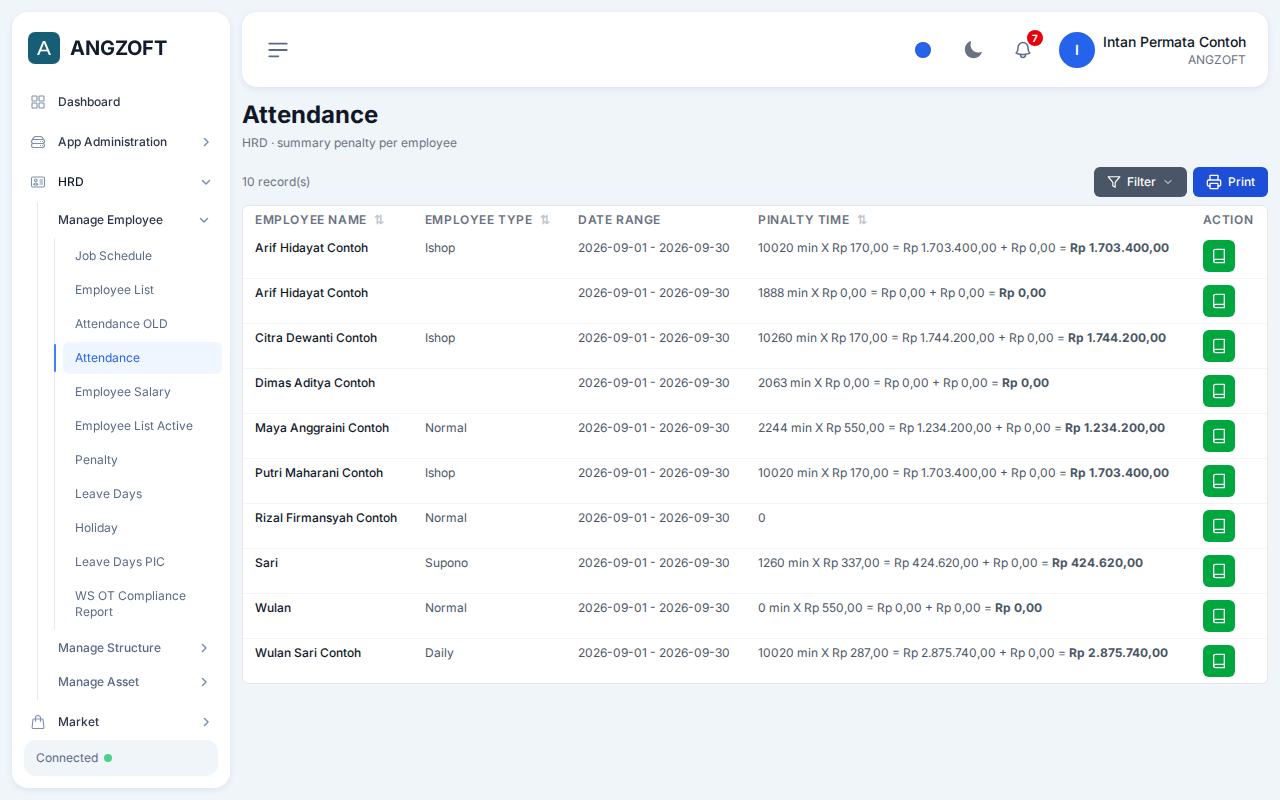This screenshot has width=1280, height=800.
Task: Click the blue theme color dot
Action: (923, 50)
